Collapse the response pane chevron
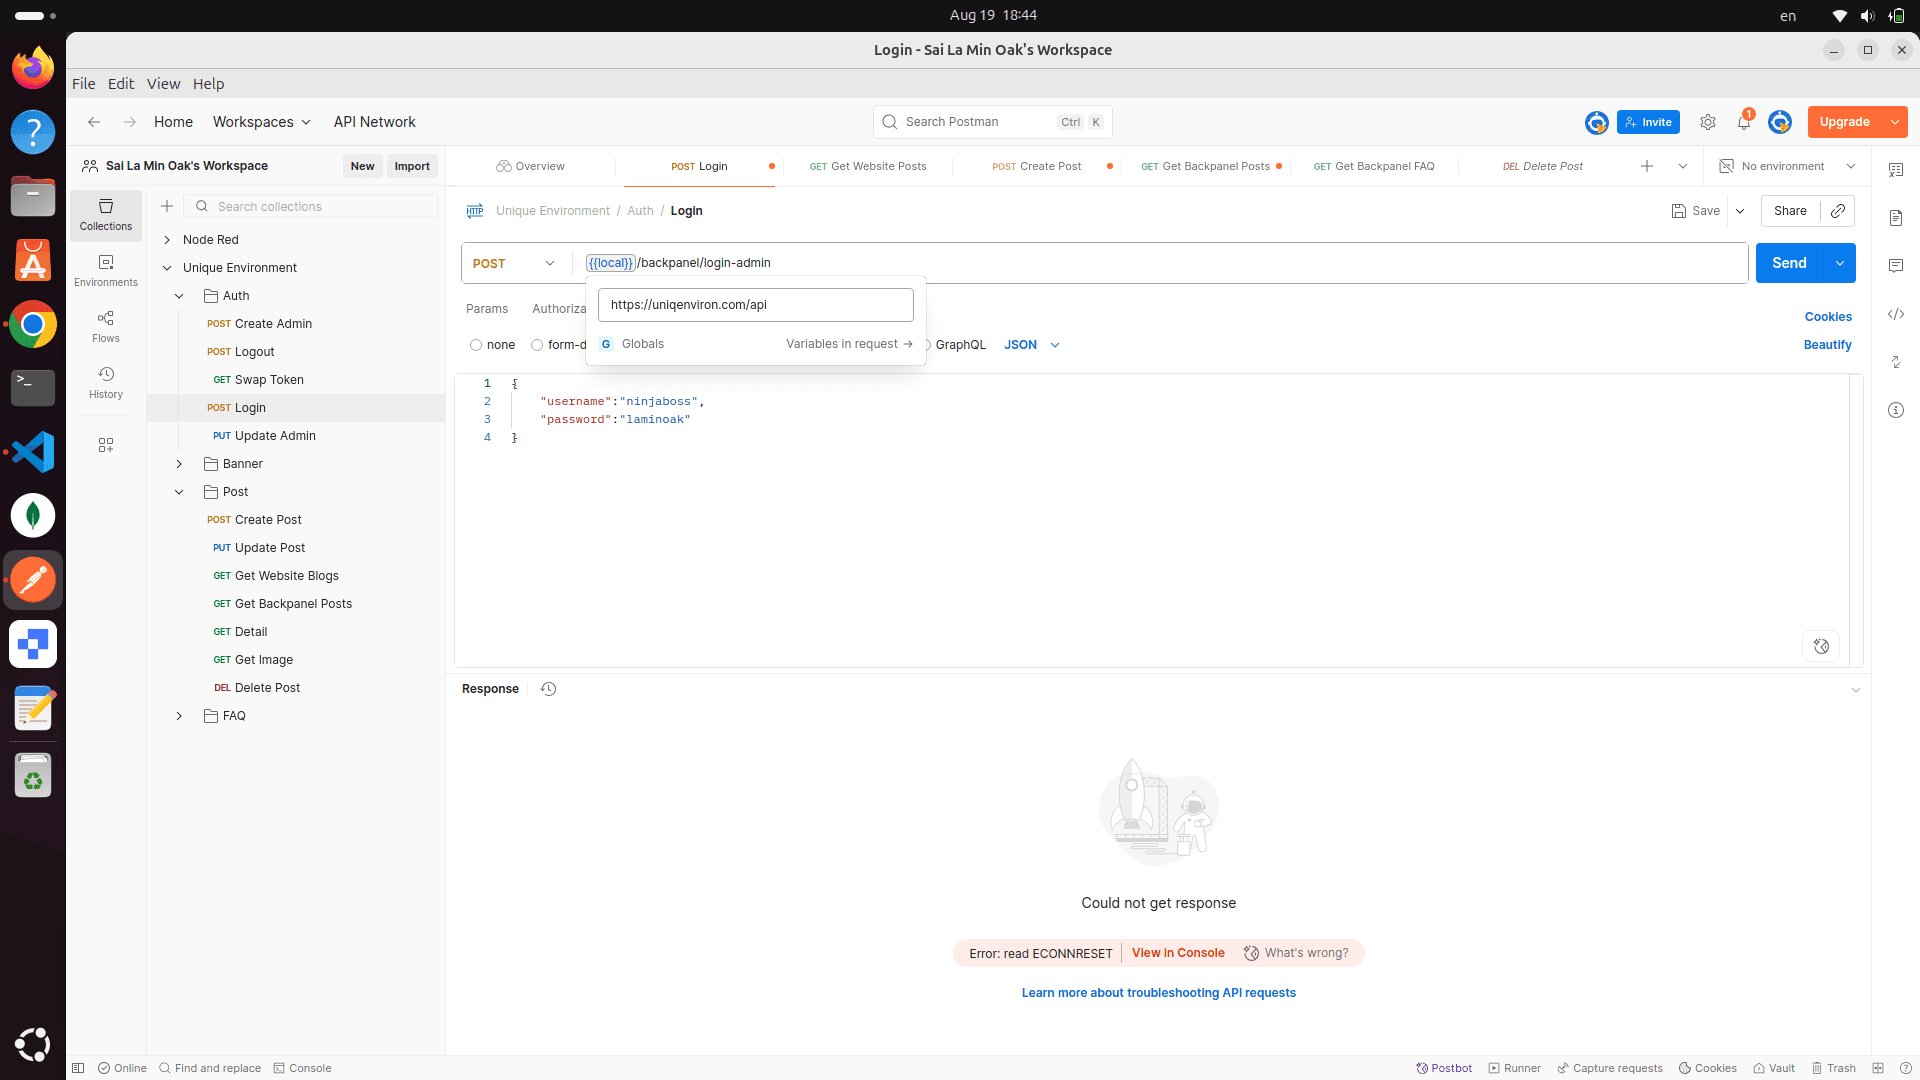 [1856, 690]
